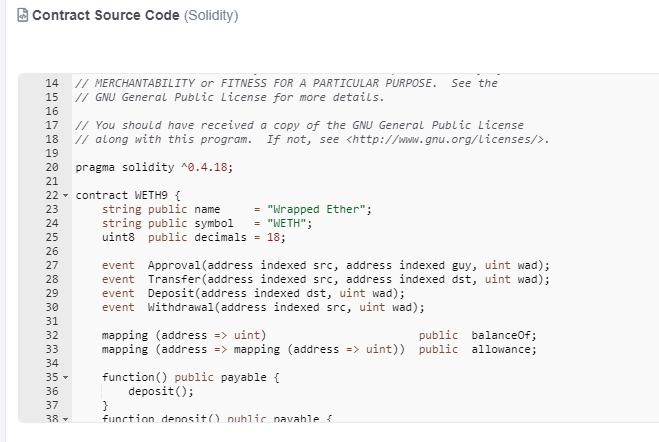Click the contract file icon beside the title
659x442 pixels.
pos(23,16)
